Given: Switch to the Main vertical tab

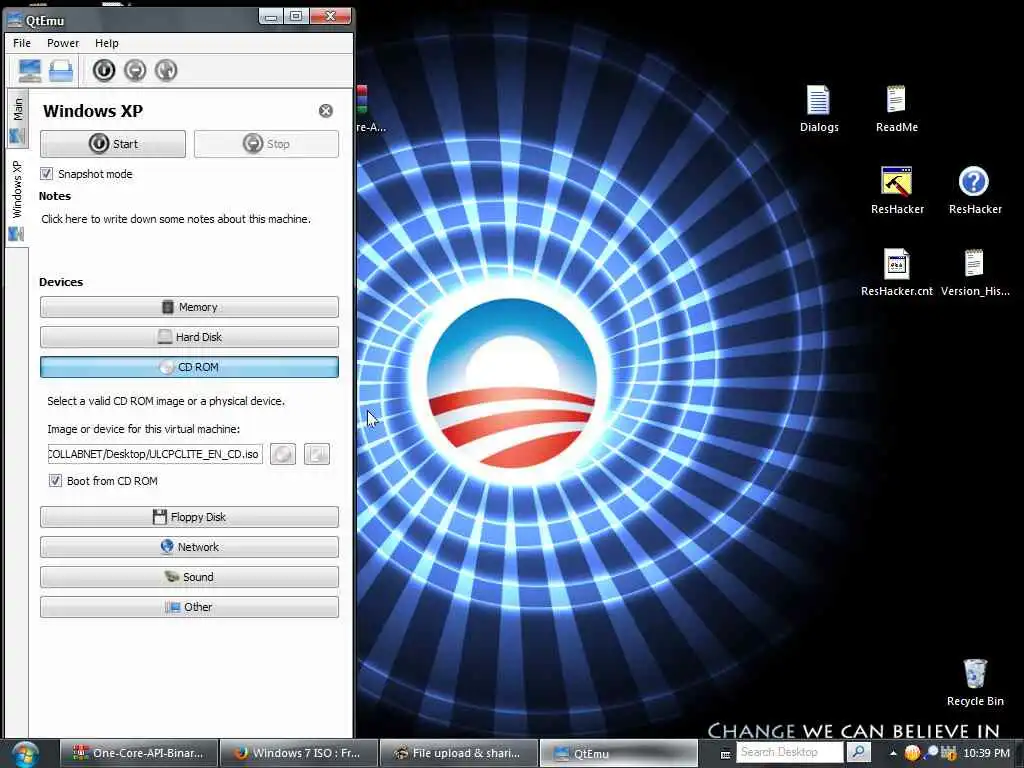Looking at the screenshot, I should tap(17, 119).
